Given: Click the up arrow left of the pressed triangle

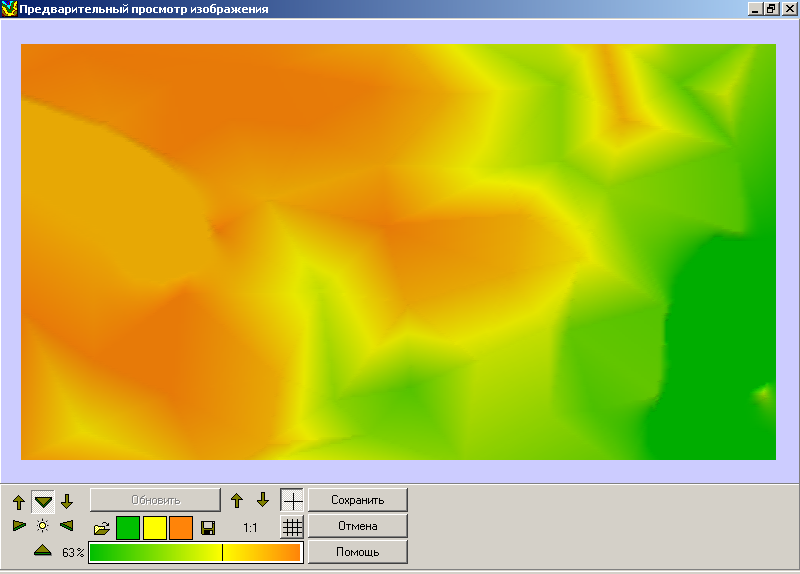Looking at the screenshot, I should tap(19, 502).
